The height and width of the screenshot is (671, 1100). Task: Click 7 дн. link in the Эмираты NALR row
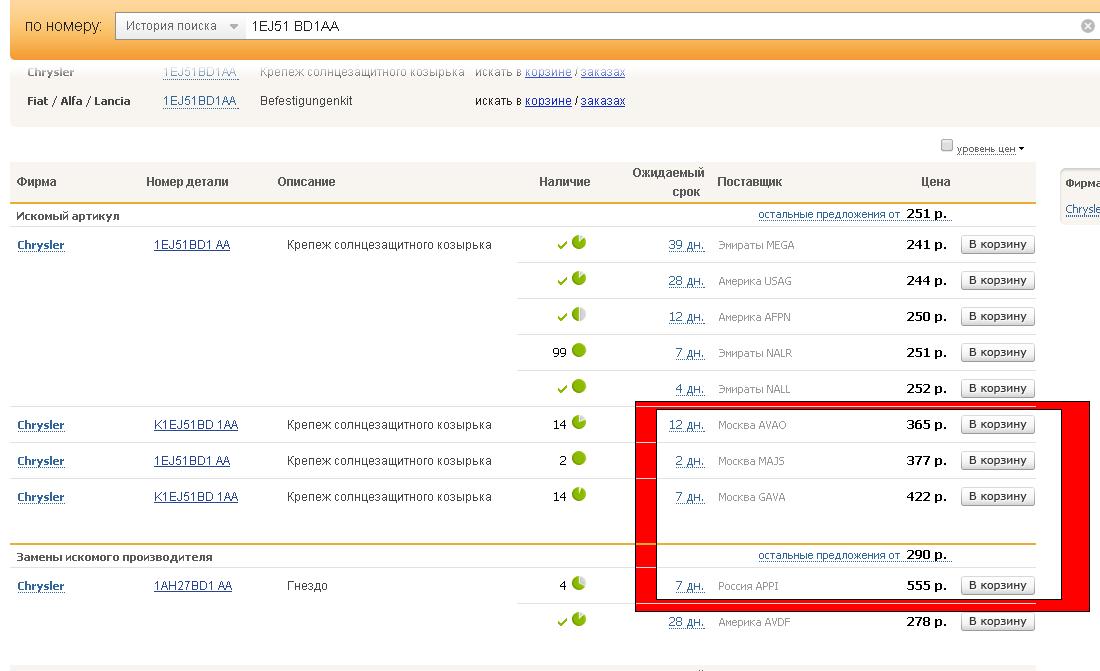point(690,353)
